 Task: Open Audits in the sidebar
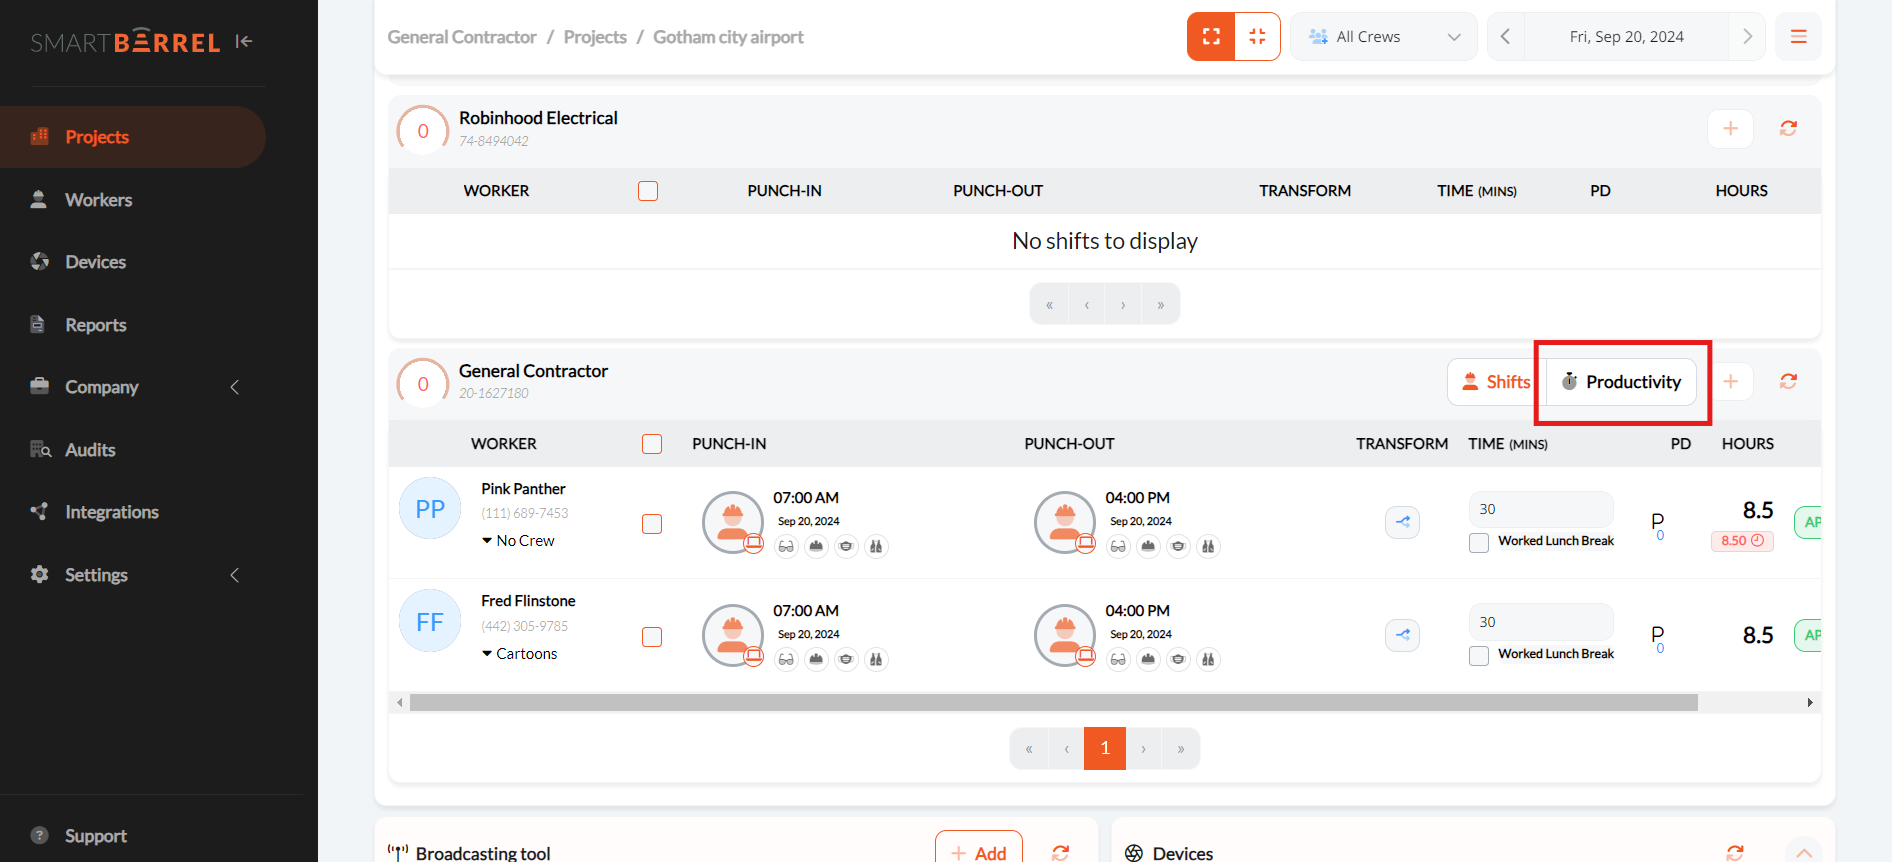click(90, 450)
